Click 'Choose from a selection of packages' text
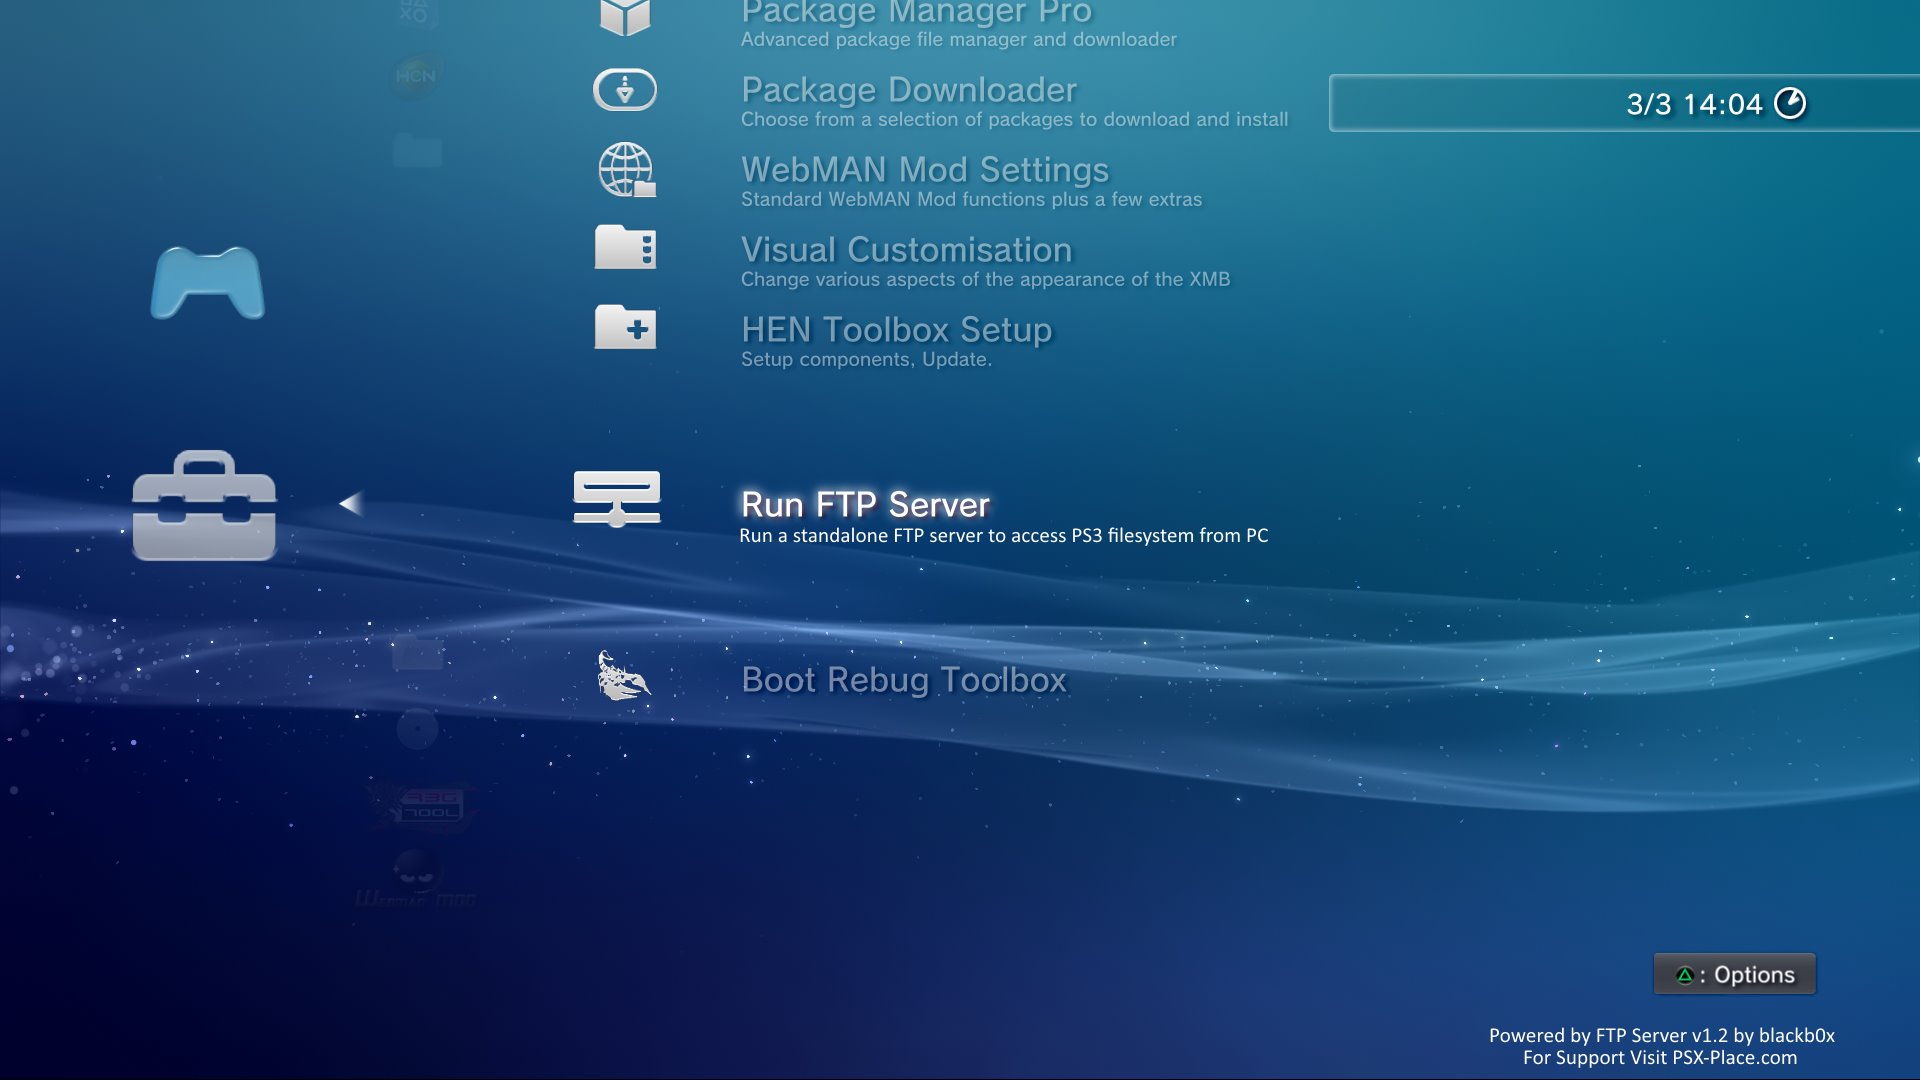 click(x=1014, y=119)
